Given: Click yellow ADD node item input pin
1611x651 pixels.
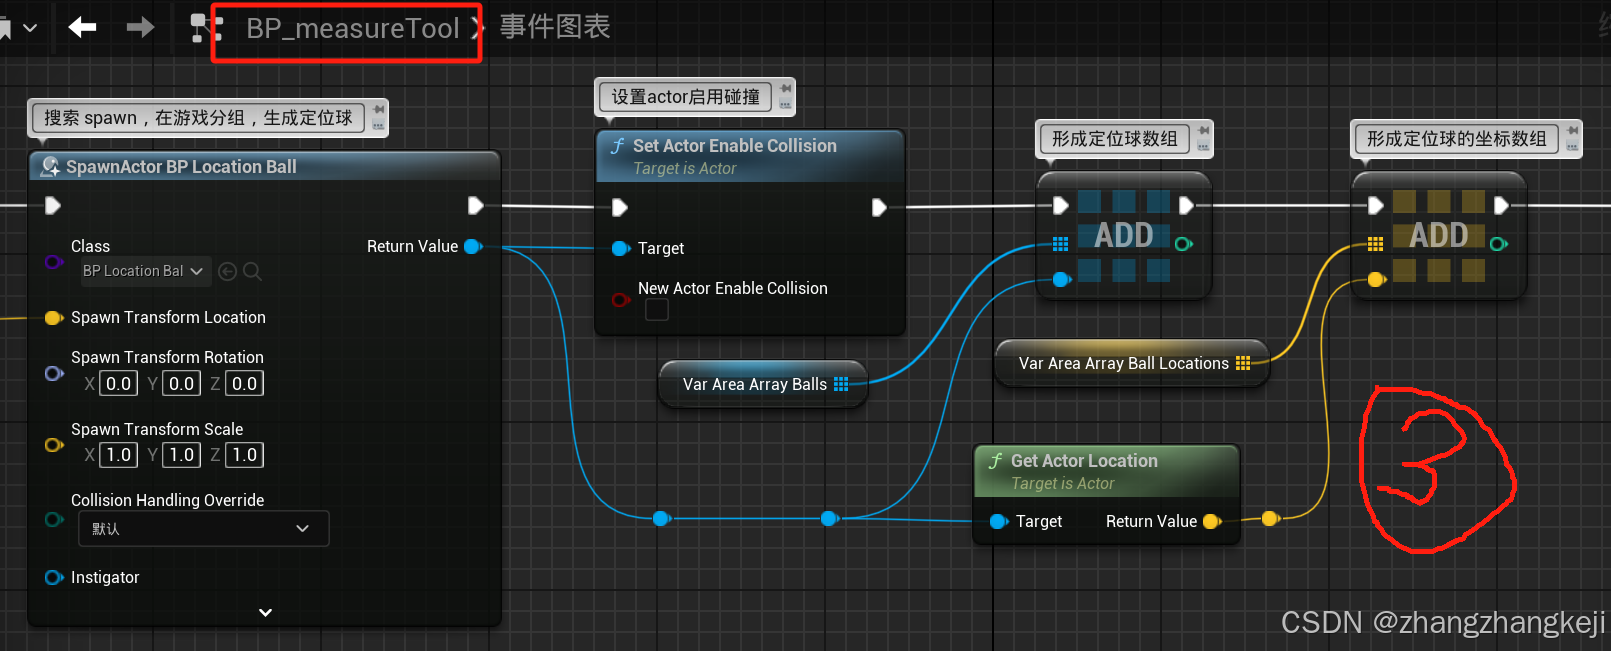Looking at the screenshot, I should click(1377, 280).
